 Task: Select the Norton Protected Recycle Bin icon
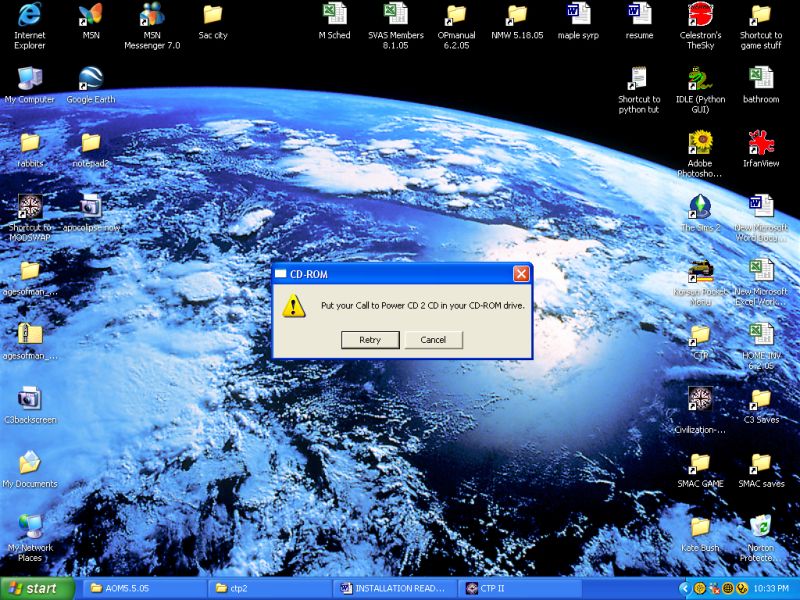761,538
